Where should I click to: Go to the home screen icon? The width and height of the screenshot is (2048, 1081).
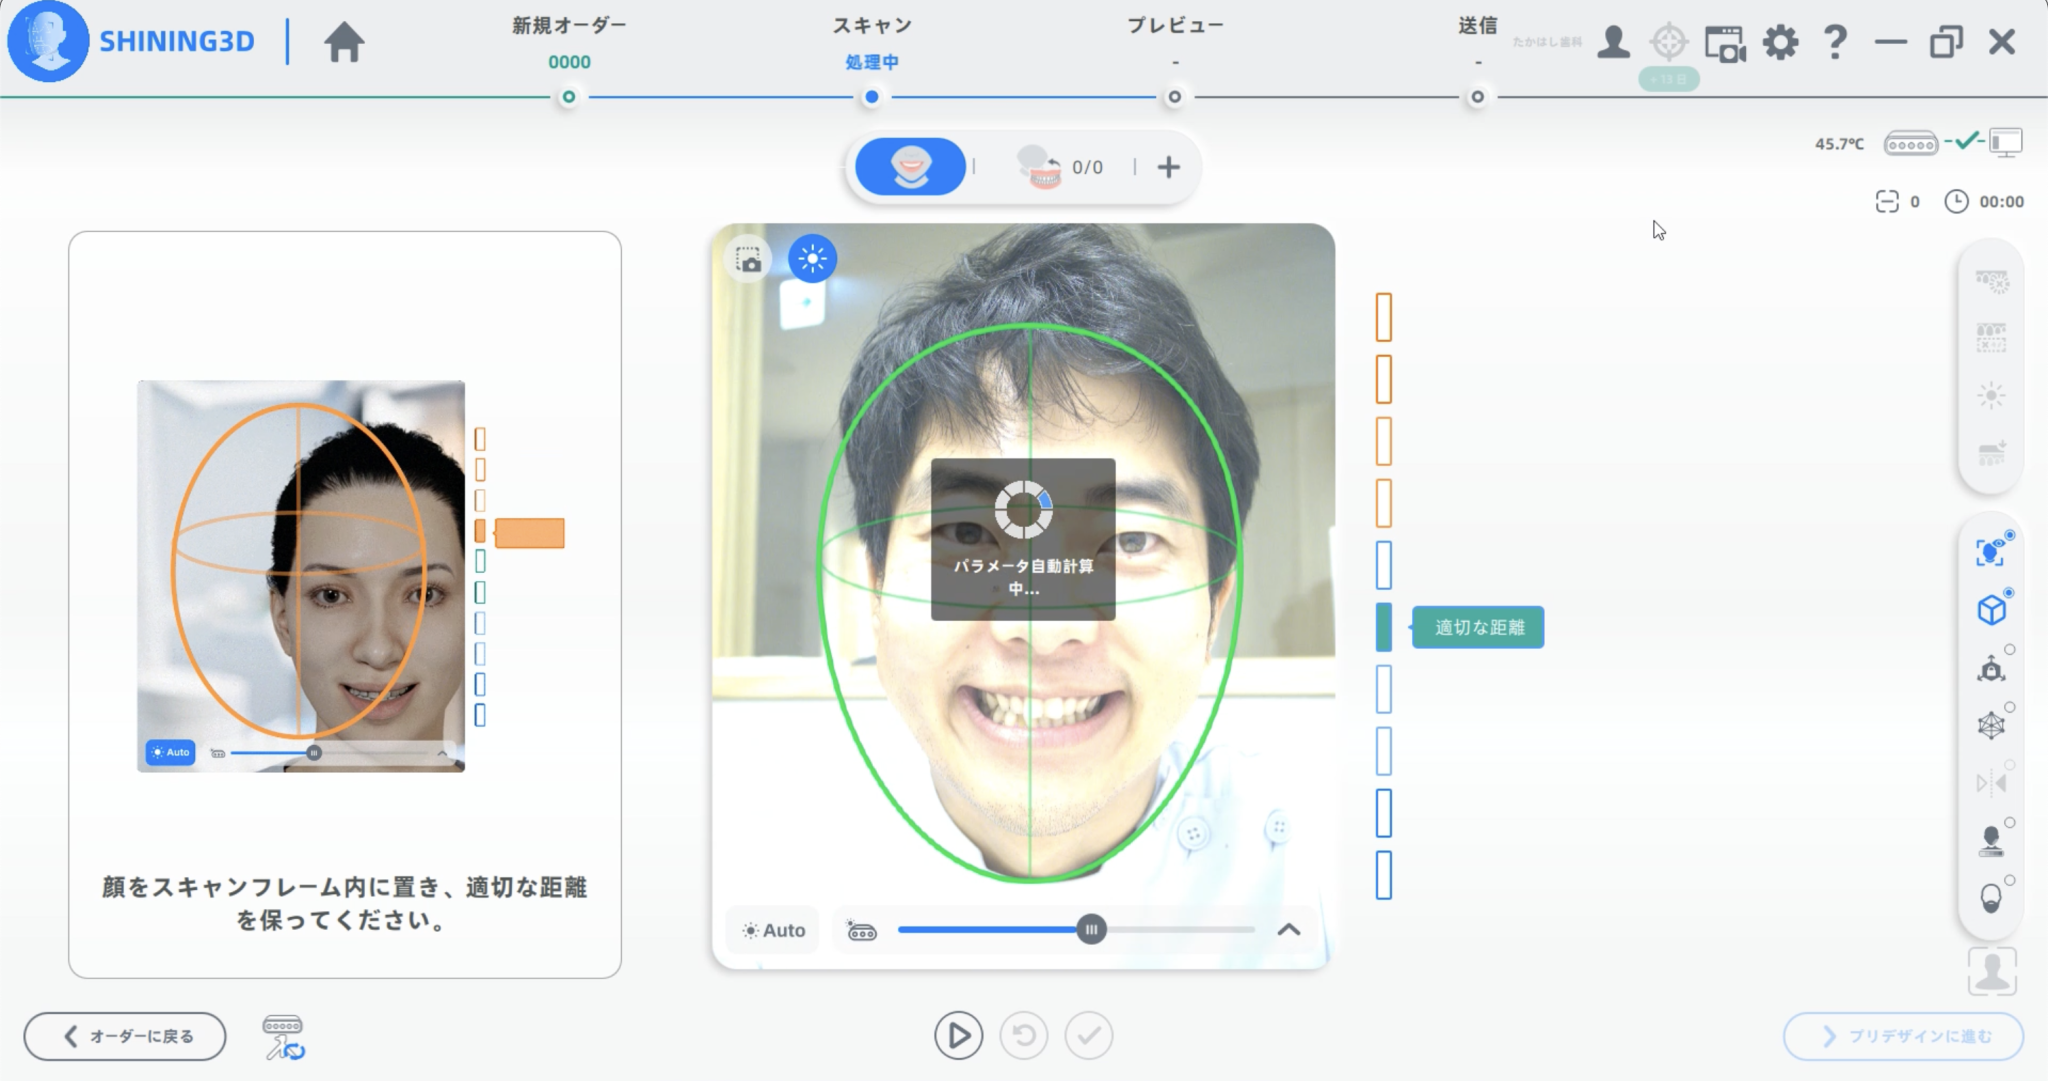pos(344,42)
